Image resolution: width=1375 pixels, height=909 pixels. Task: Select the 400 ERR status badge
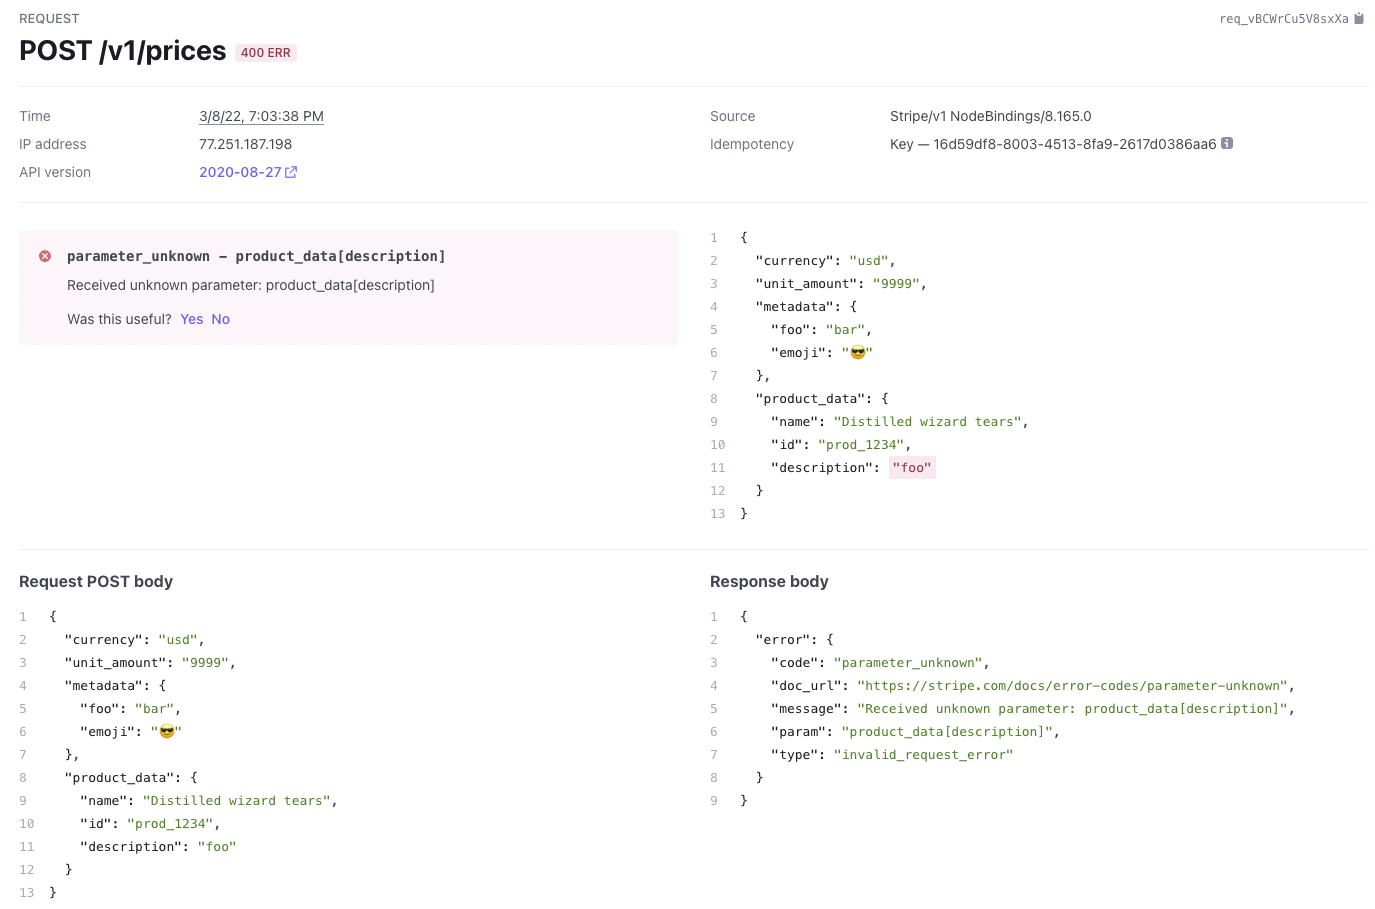(x=264, y=52)
